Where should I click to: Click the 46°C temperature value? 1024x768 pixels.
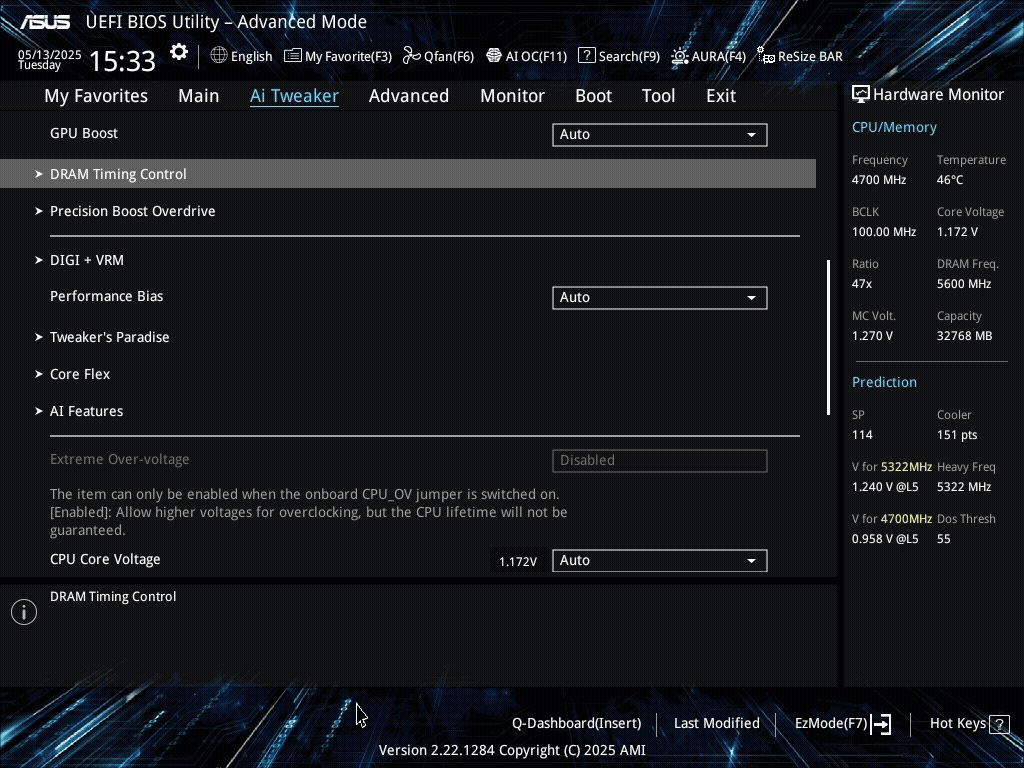(x=950, y=180)
